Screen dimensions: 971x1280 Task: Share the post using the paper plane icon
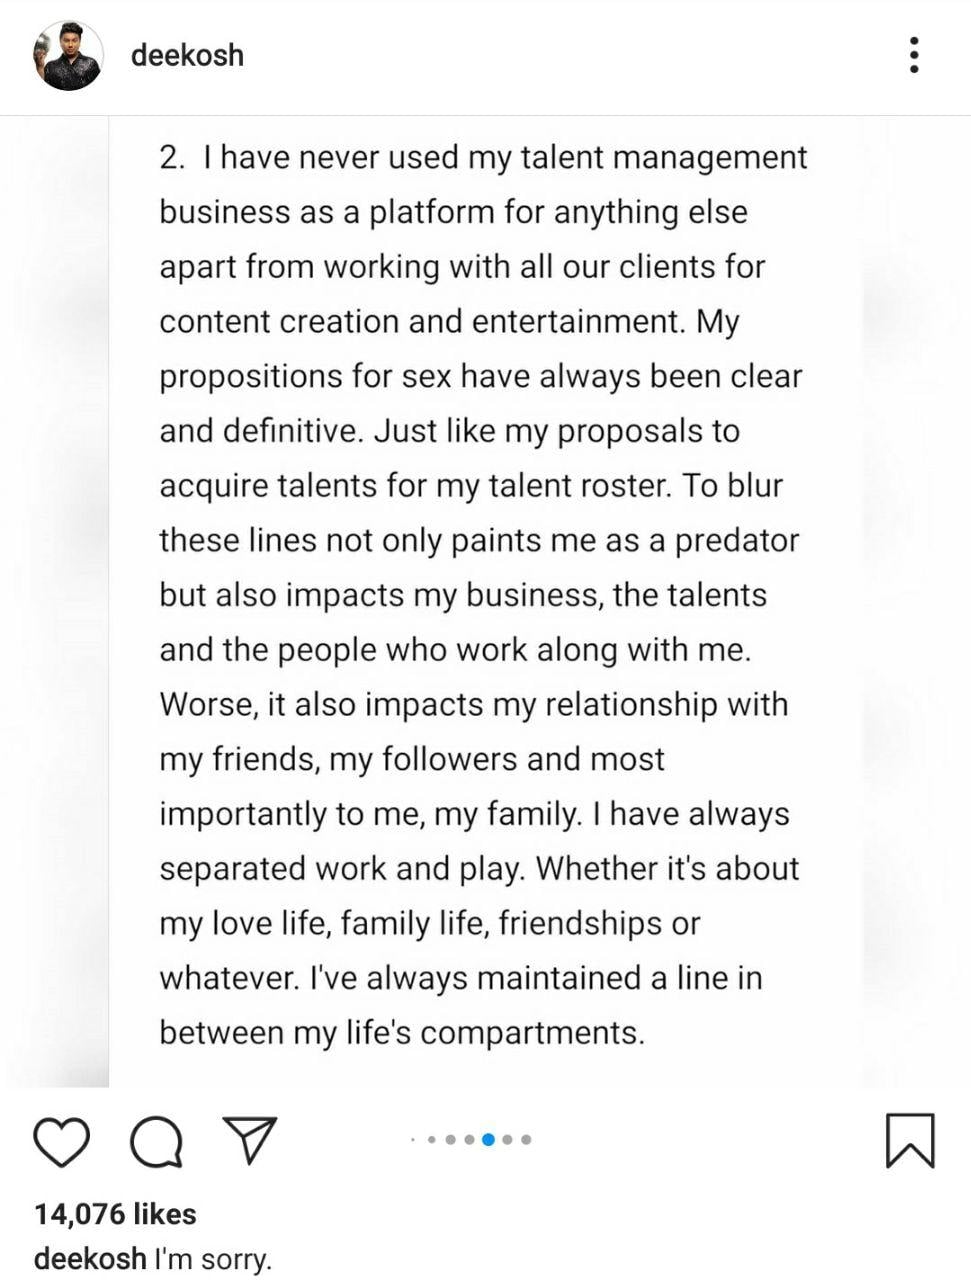point(250,1140)
